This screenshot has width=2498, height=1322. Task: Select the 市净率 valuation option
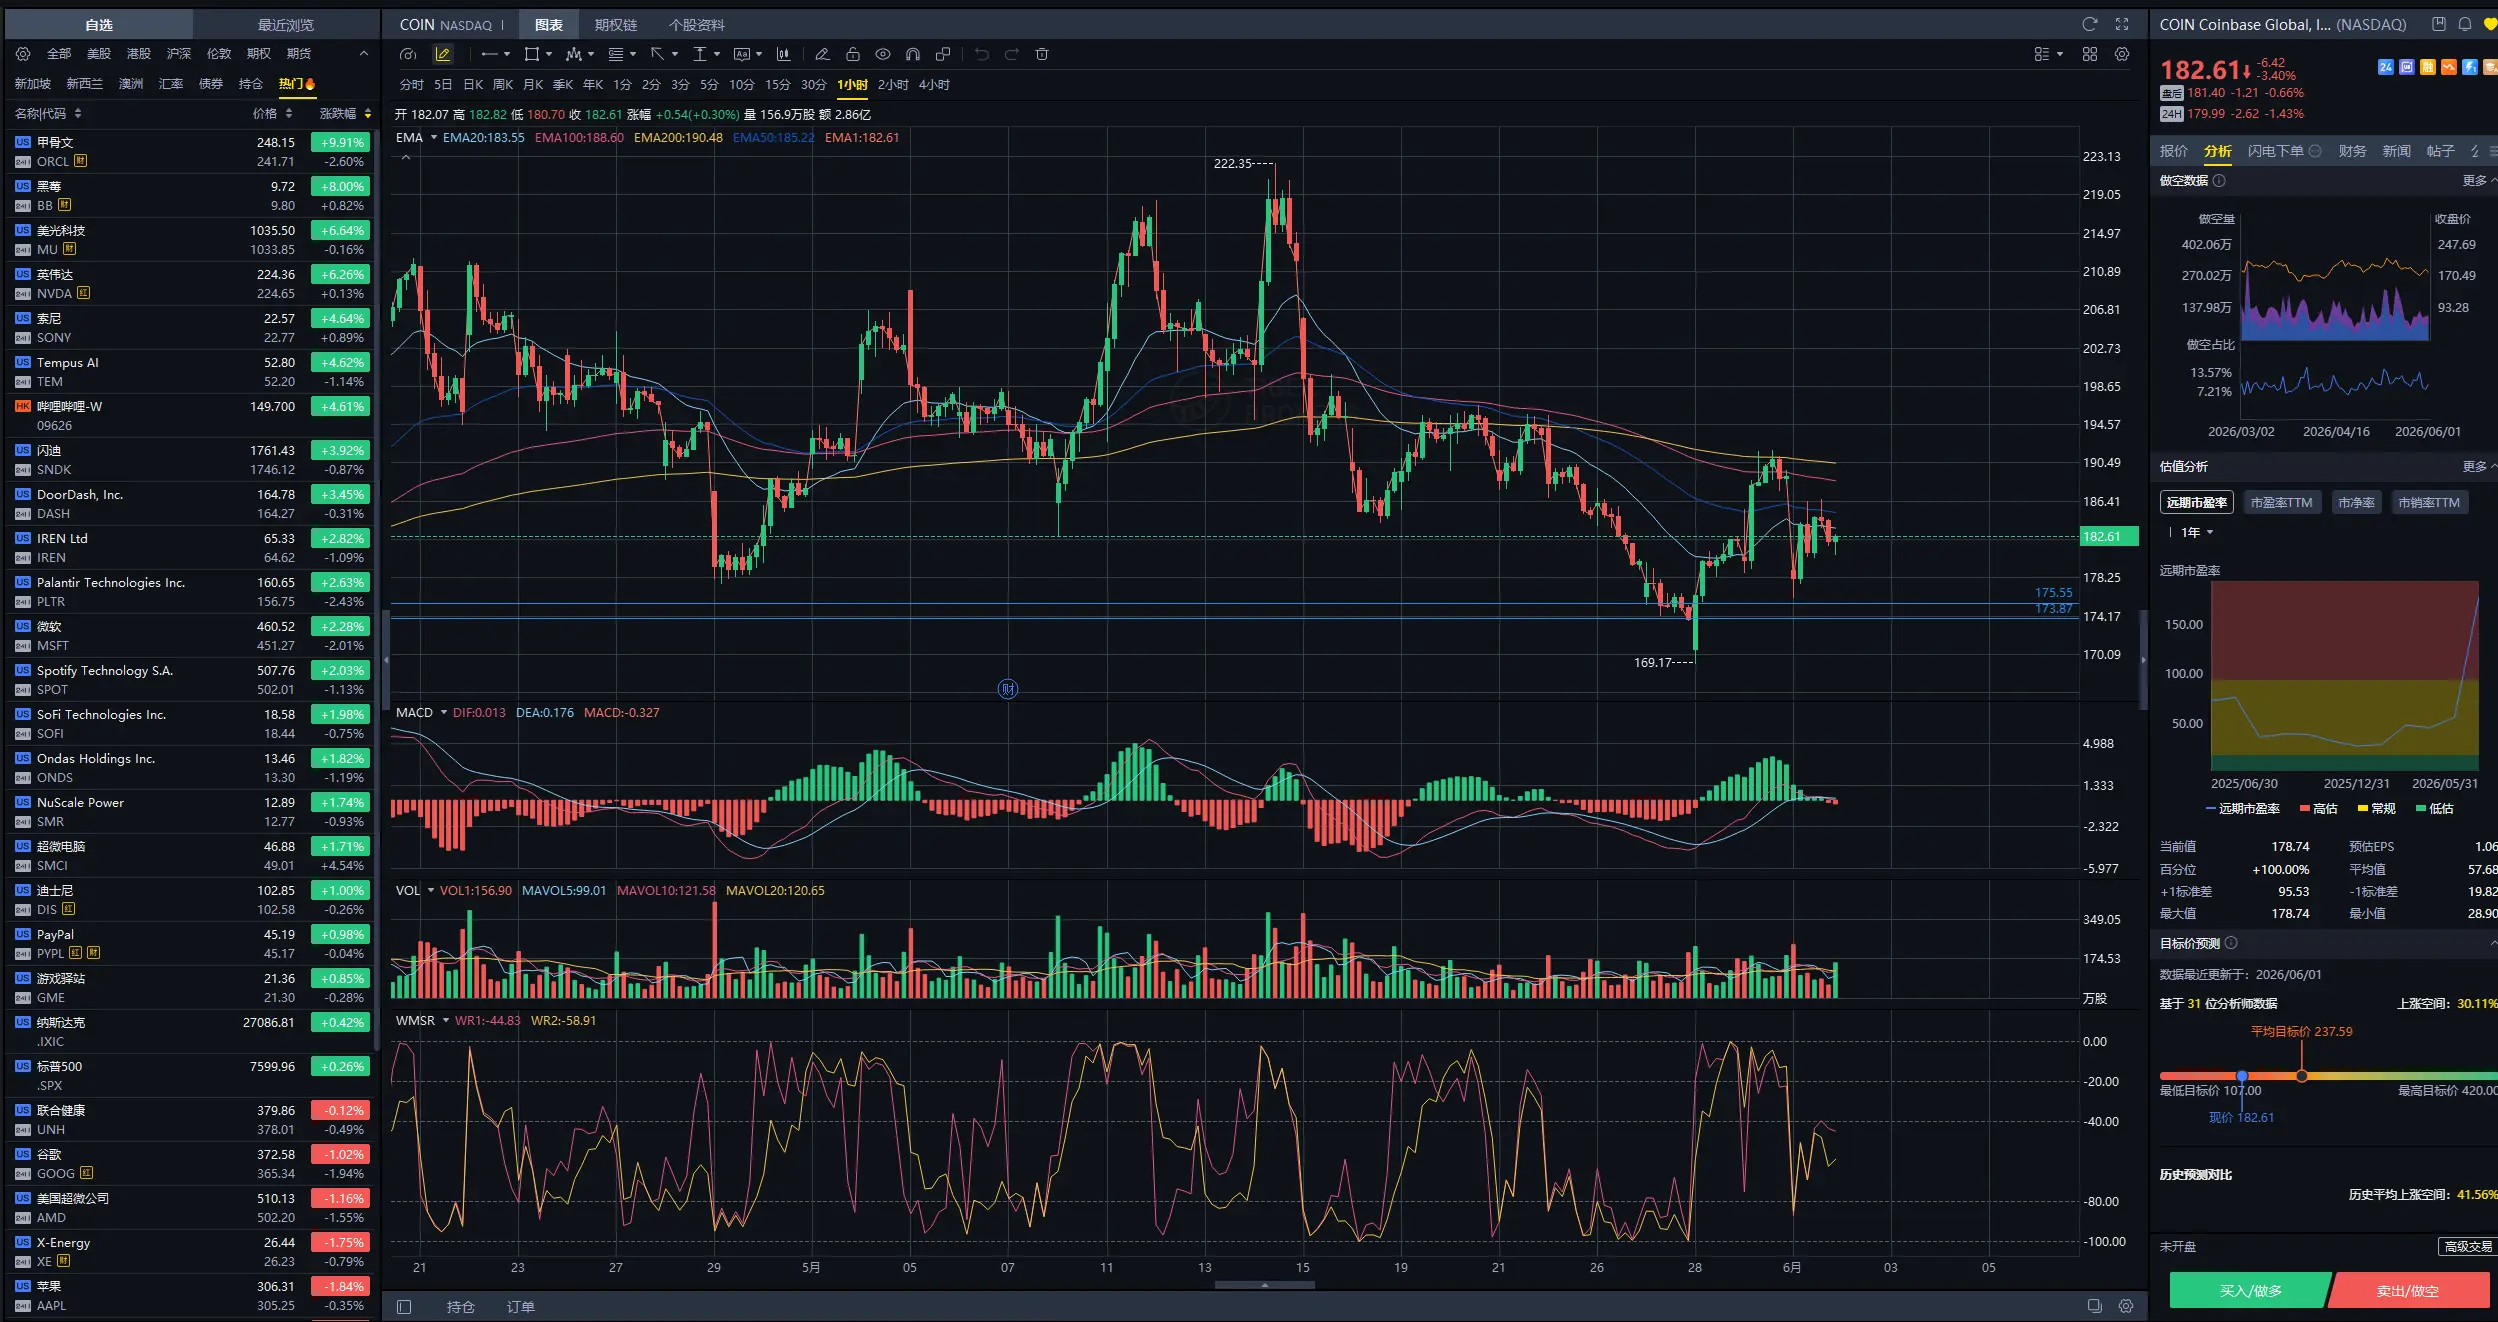pyautogui.click(x=2356, y=502)
